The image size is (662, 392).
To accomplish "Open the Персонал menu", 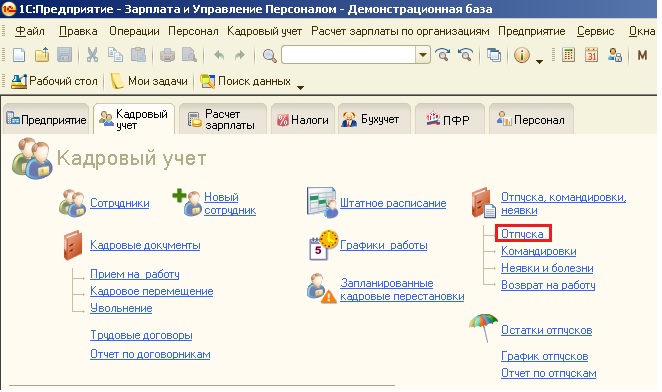I will click(x=193, y=31).
